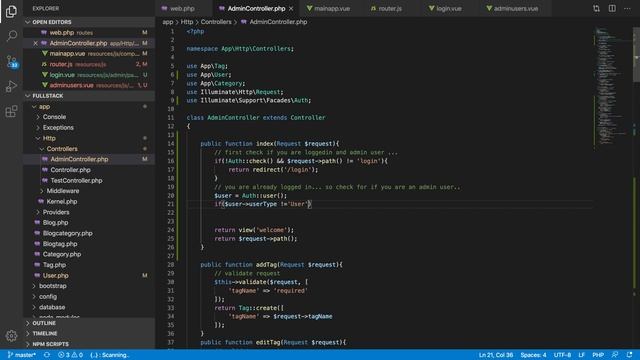The width and height of the screenshot is (640, 360).
Task: Select the AdminController.php tab
Action: coord(256,9)
